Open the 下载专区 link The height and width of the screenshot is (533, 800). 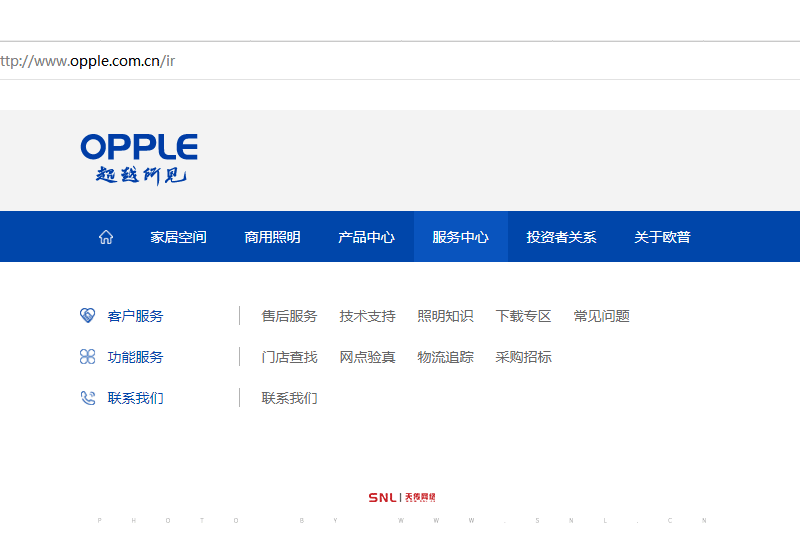point(523,316)
